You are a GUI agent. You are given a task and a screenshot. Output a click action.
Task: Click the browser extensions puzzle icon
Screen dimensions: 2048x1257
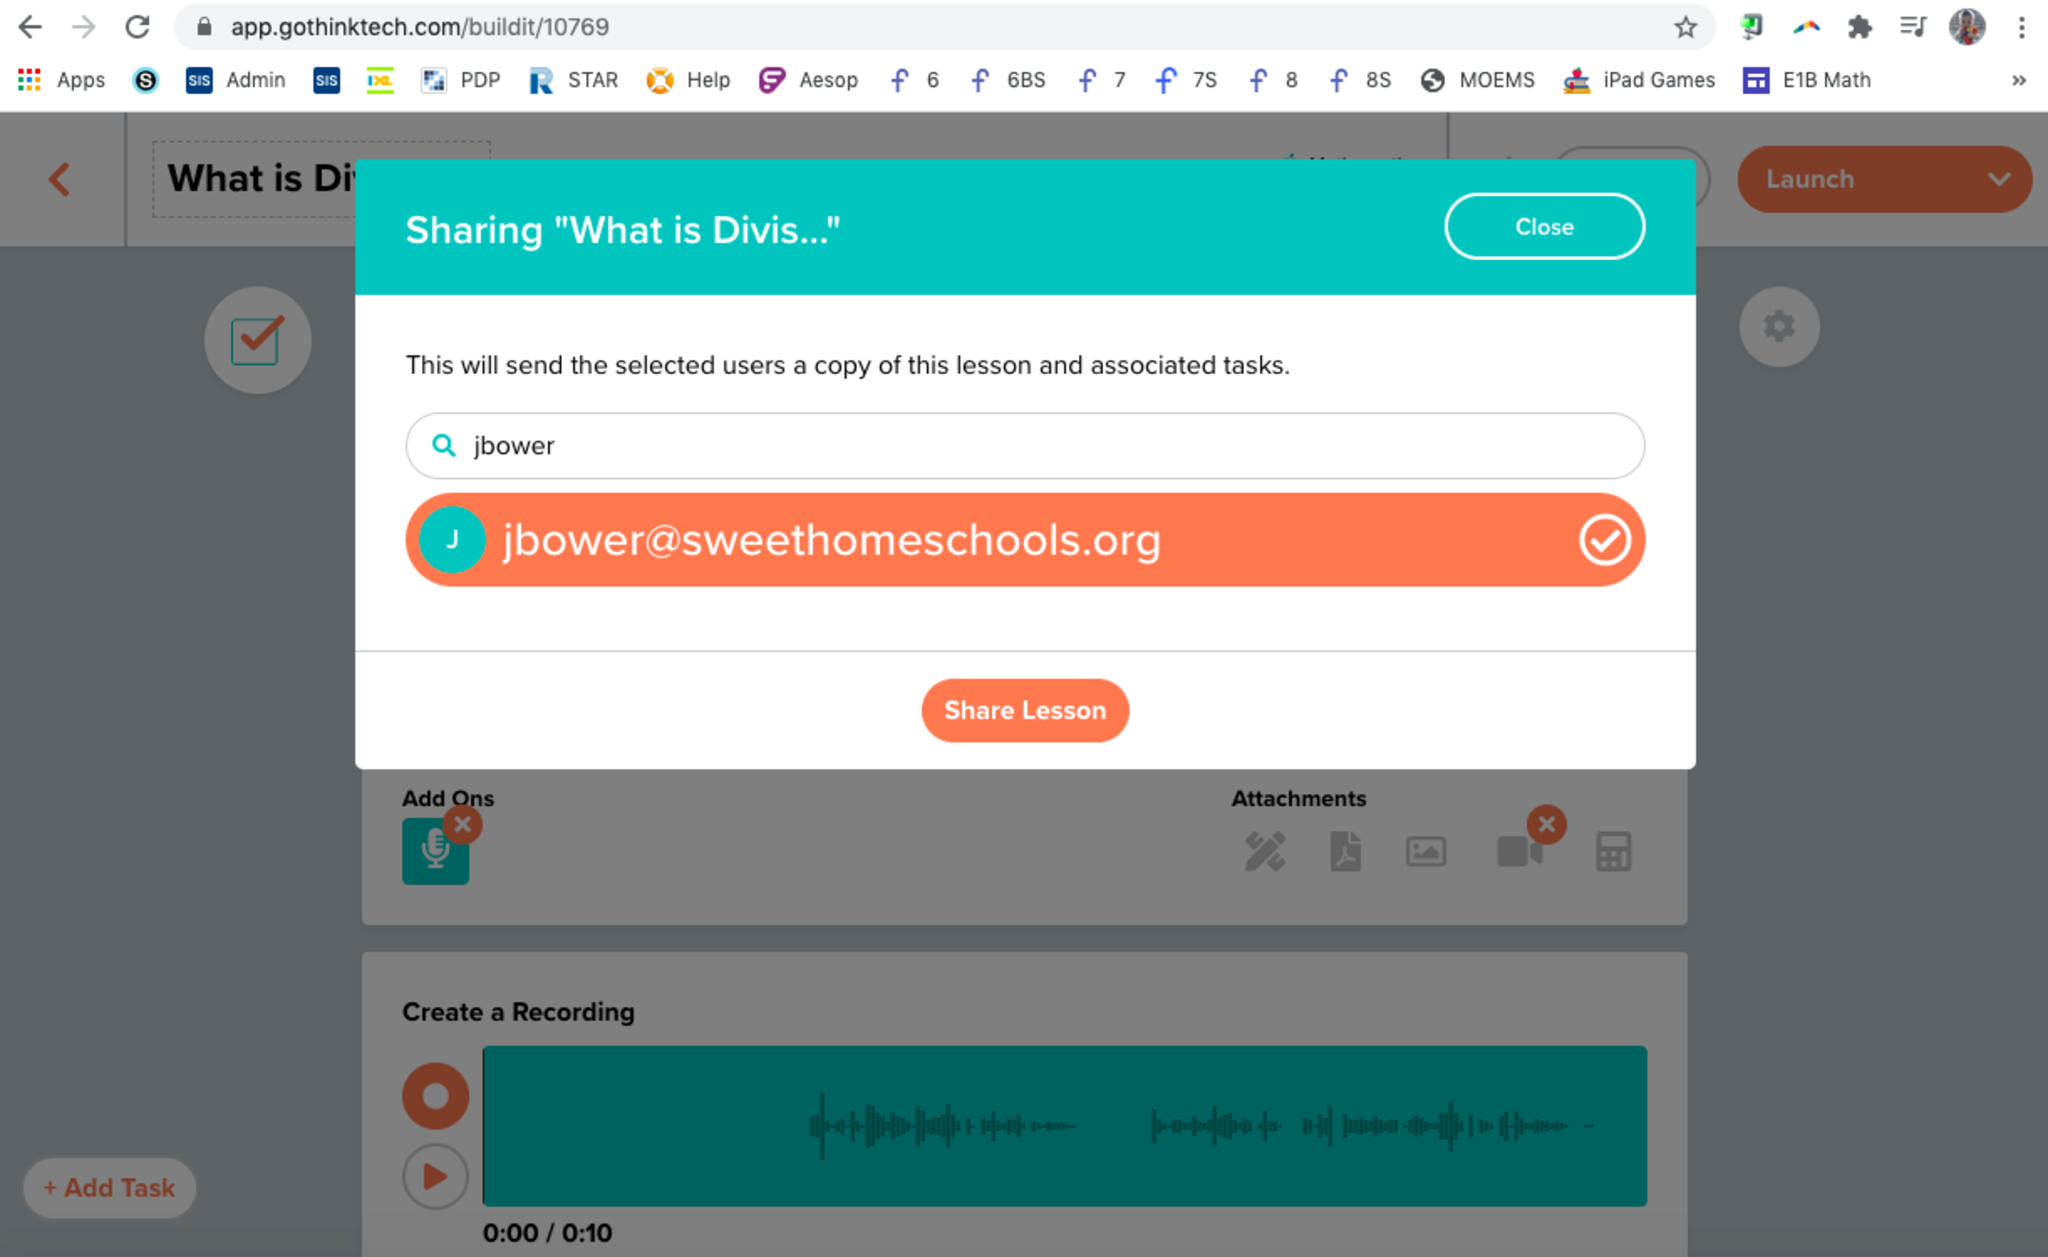[1859, 27]
